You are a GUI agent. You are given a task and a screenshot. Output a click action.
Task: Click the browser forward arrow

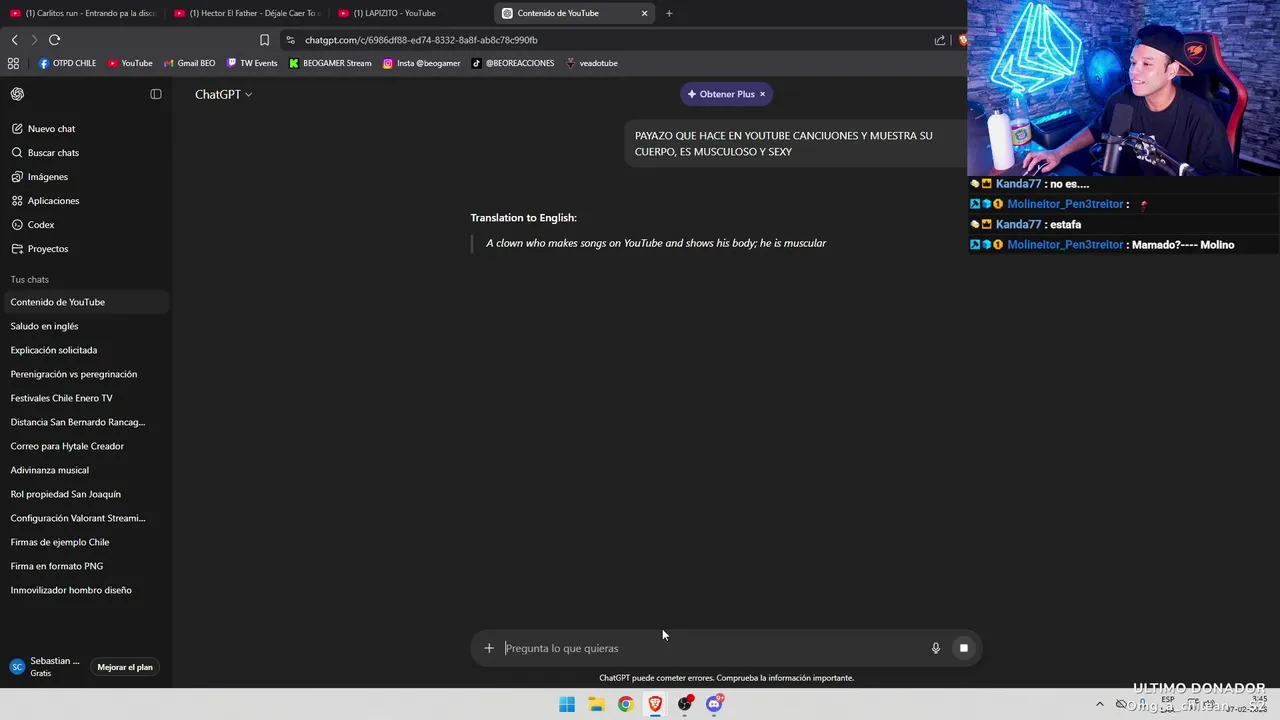(34, 40)
